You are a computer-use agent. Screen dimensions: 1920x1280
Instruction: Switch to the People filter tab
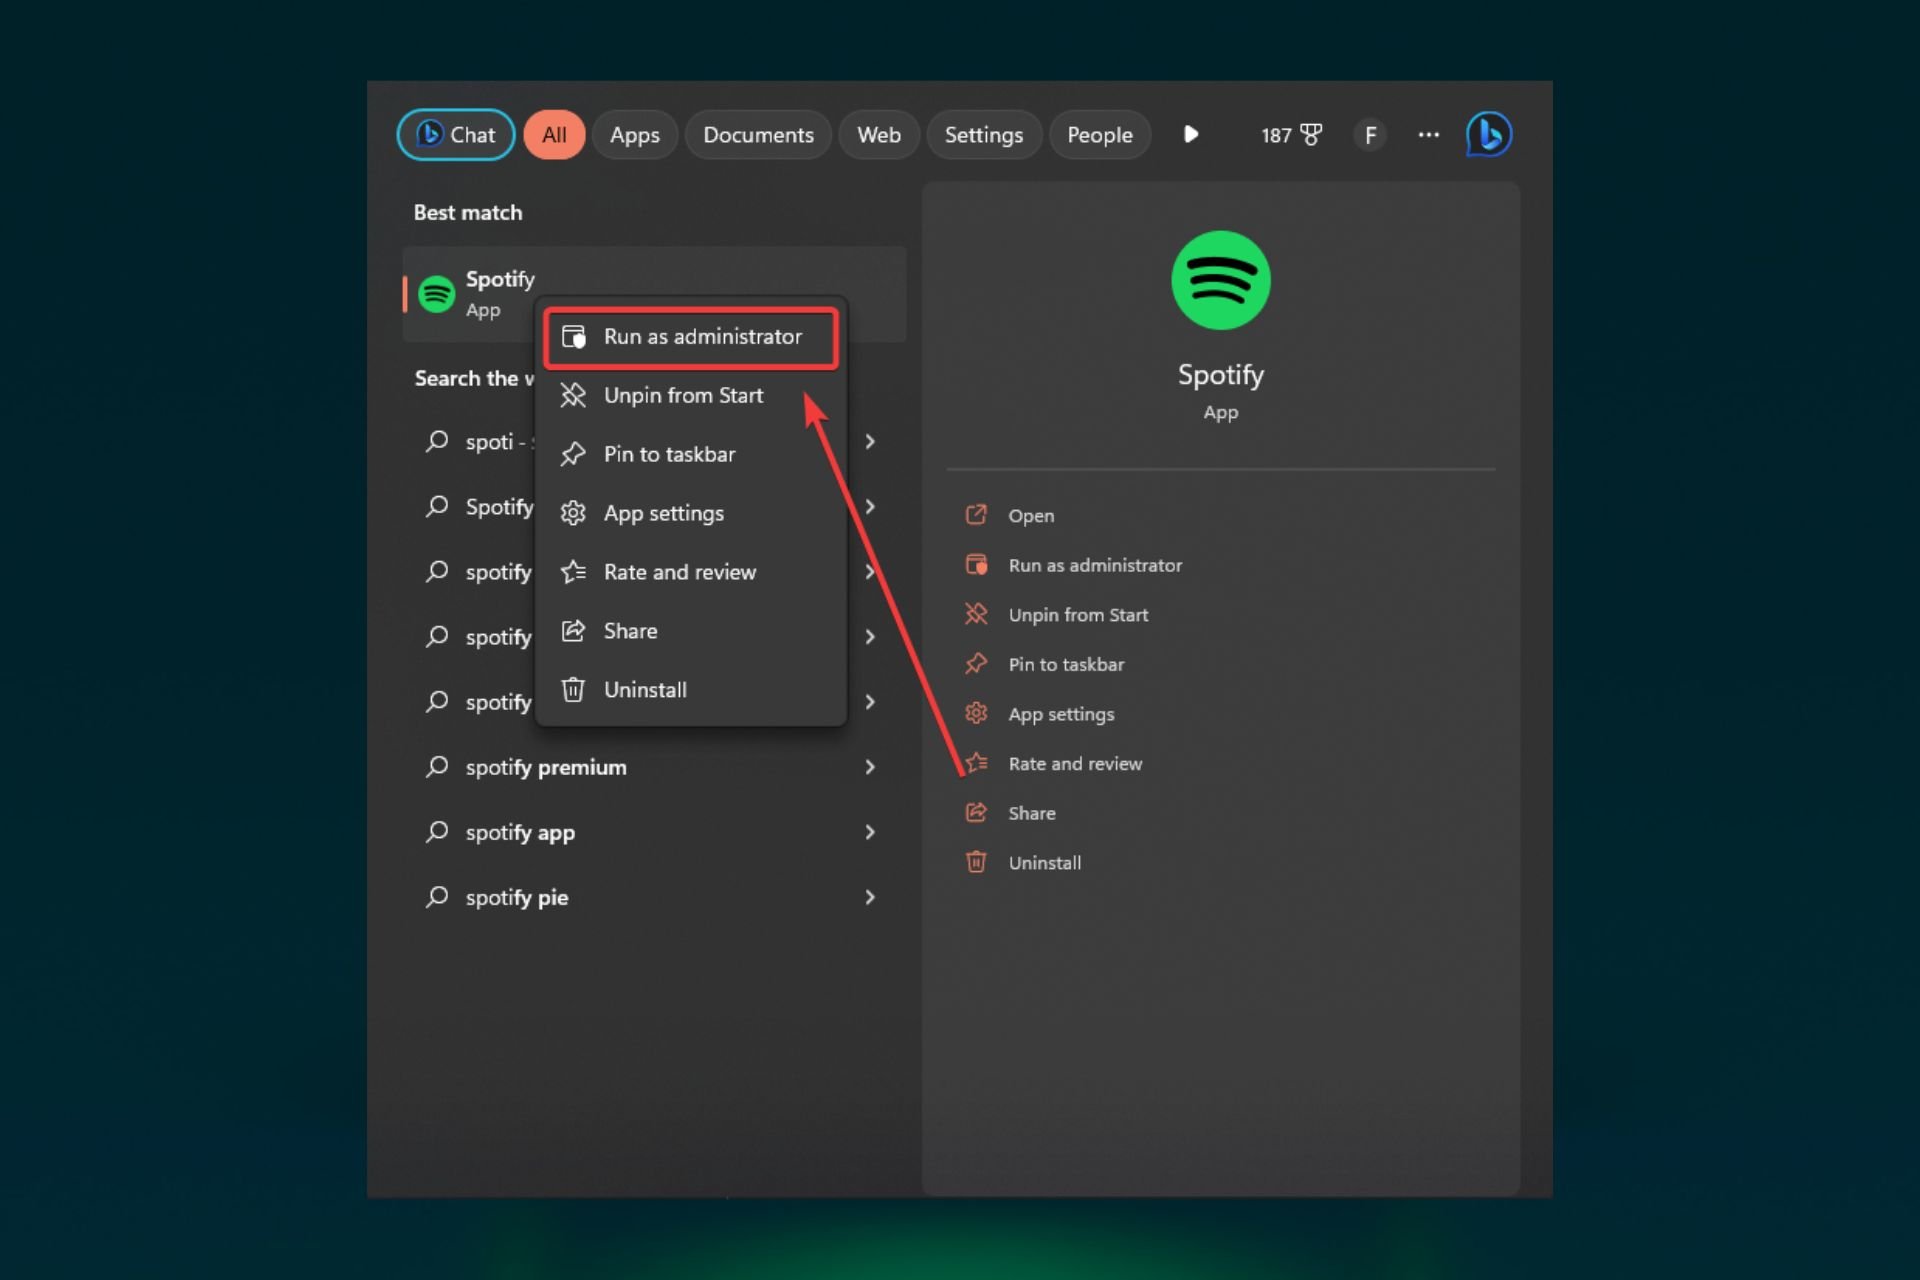tap(1100, 135)
